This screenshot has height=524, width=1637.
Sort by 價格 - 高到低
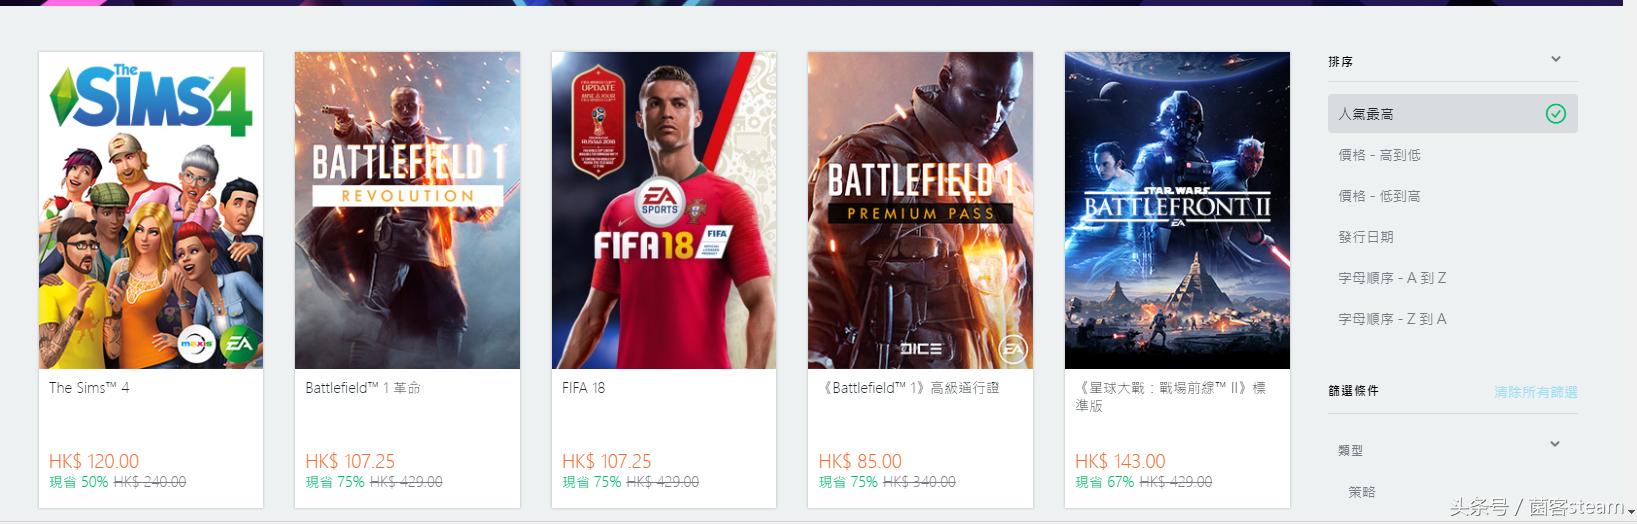click(x=1379, y=155)
